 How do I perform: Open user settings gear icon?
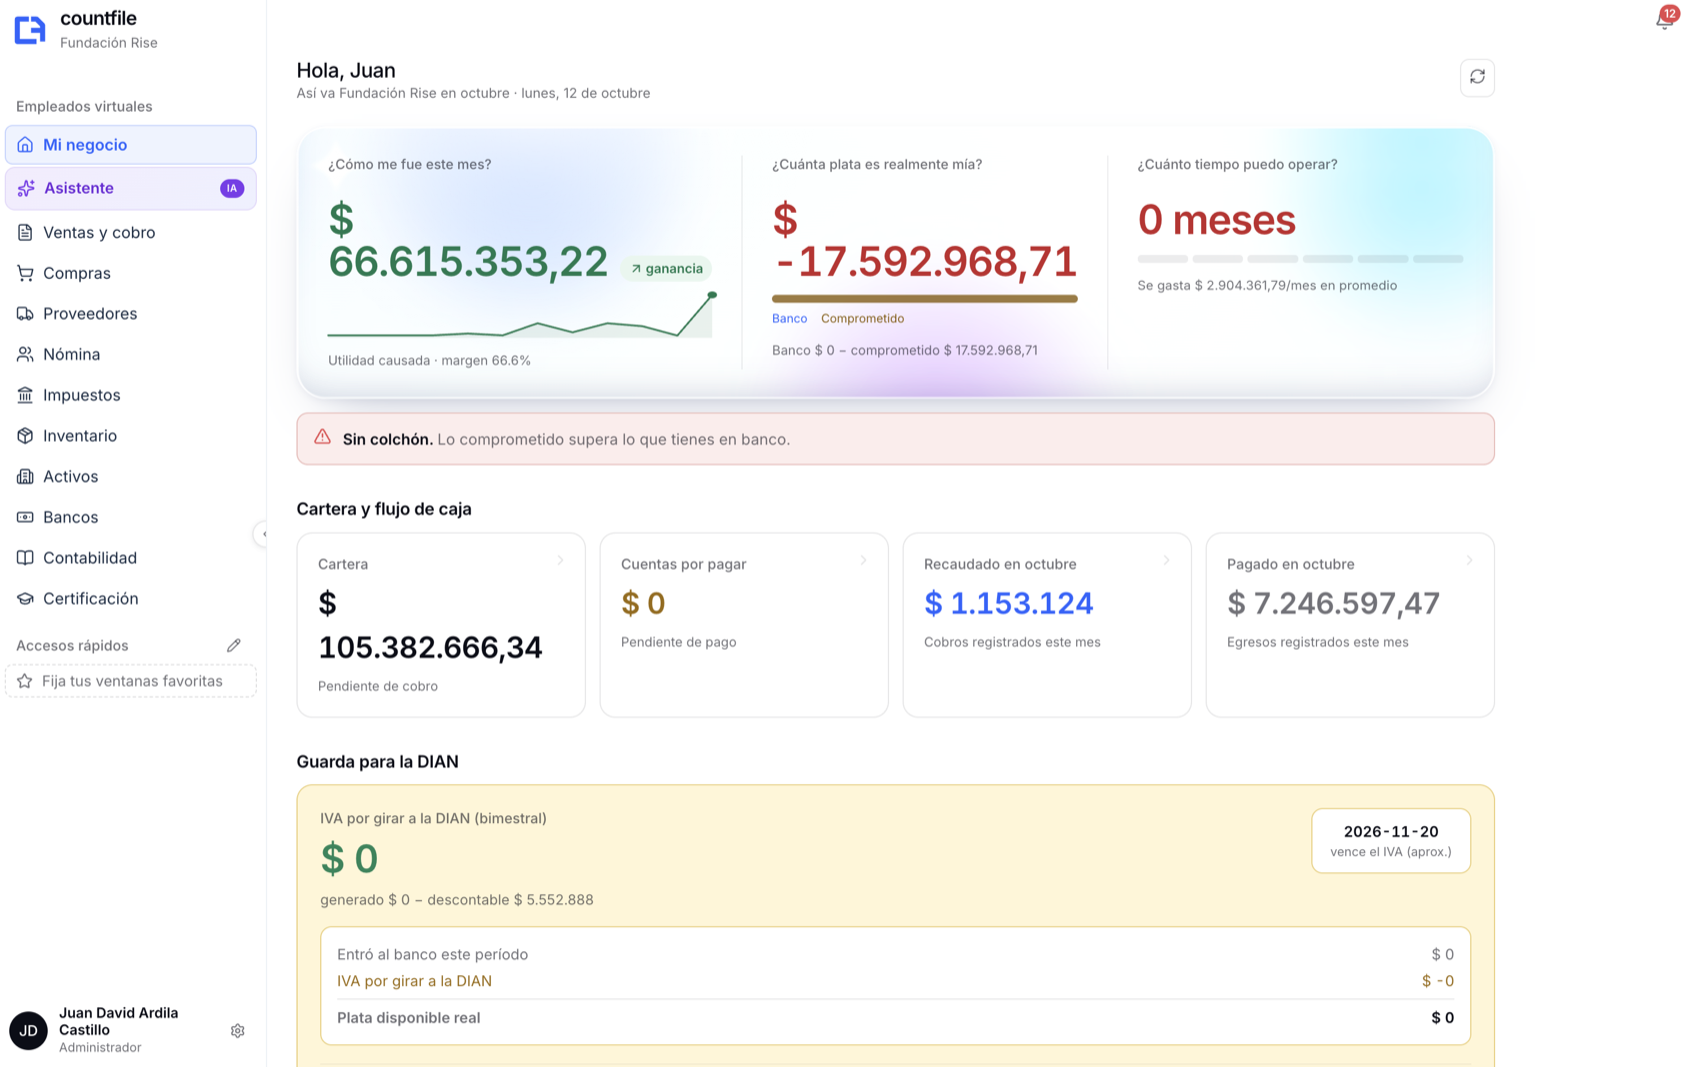coord(238,1030)
